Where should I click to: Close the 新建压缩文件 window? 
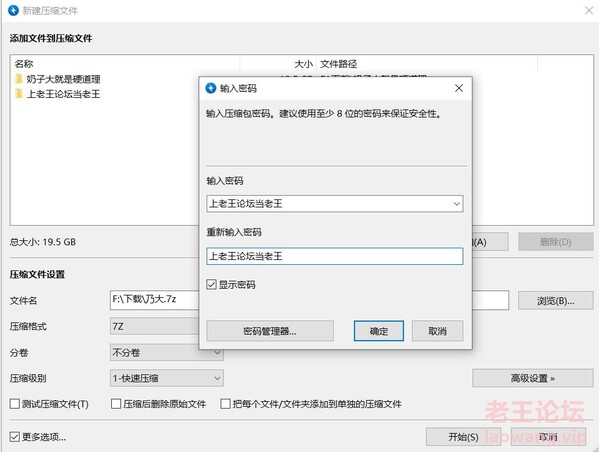point(589,11)
